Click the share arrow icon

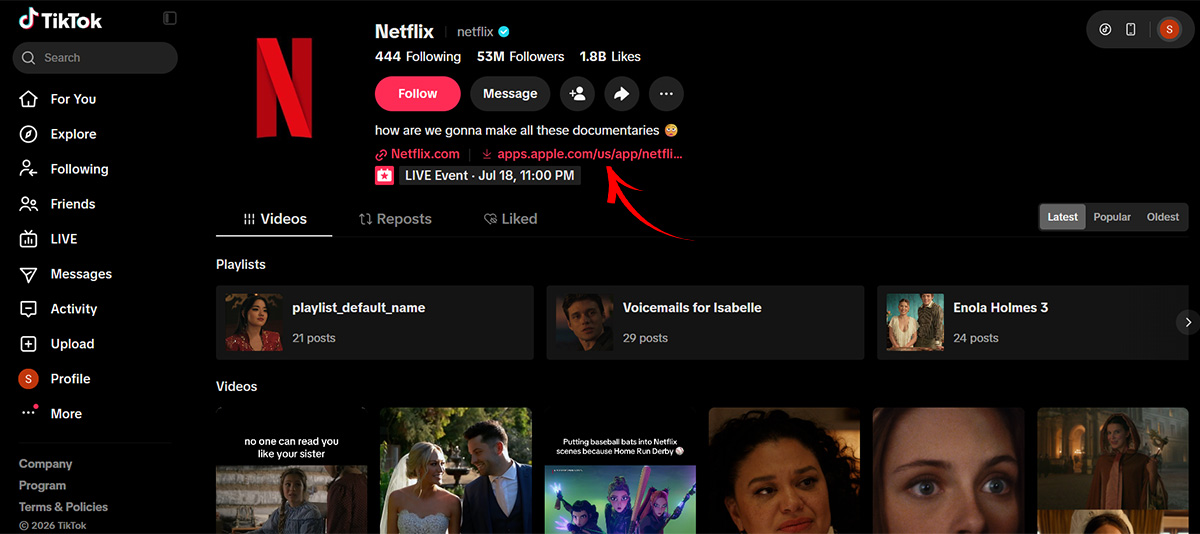click(622, 94)
